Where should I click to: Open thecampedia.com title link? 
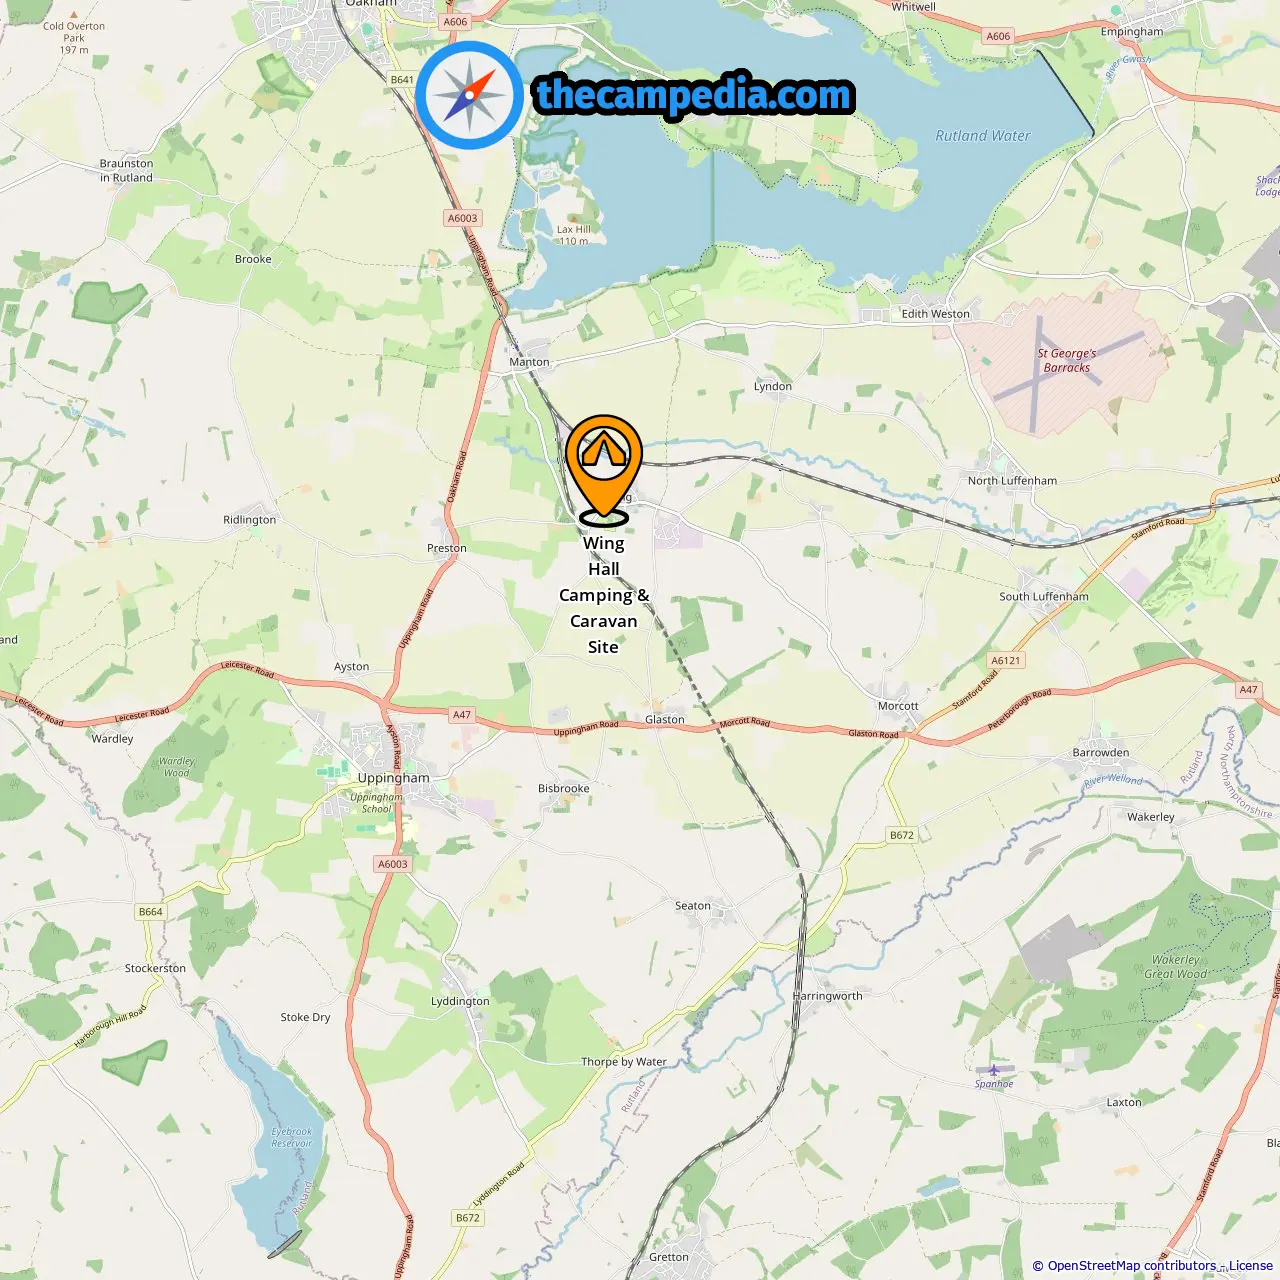click(x=694, y=95)
